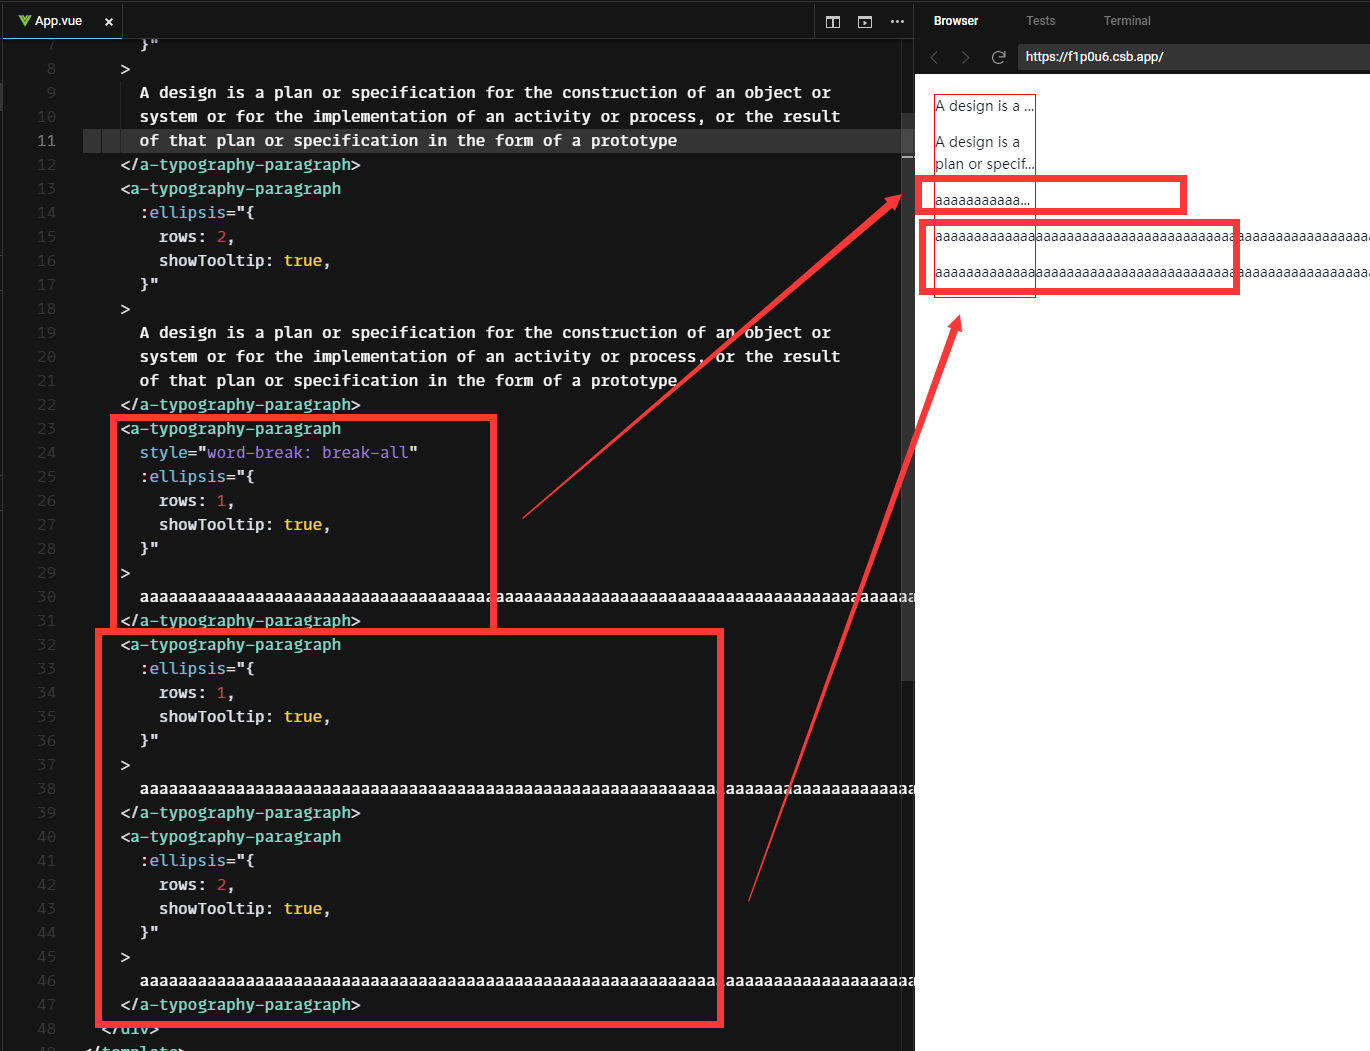This screenshot has height=1051, width=1370.
Task: Navigate forward in the browser preview
Action: (x=966, y=57)
